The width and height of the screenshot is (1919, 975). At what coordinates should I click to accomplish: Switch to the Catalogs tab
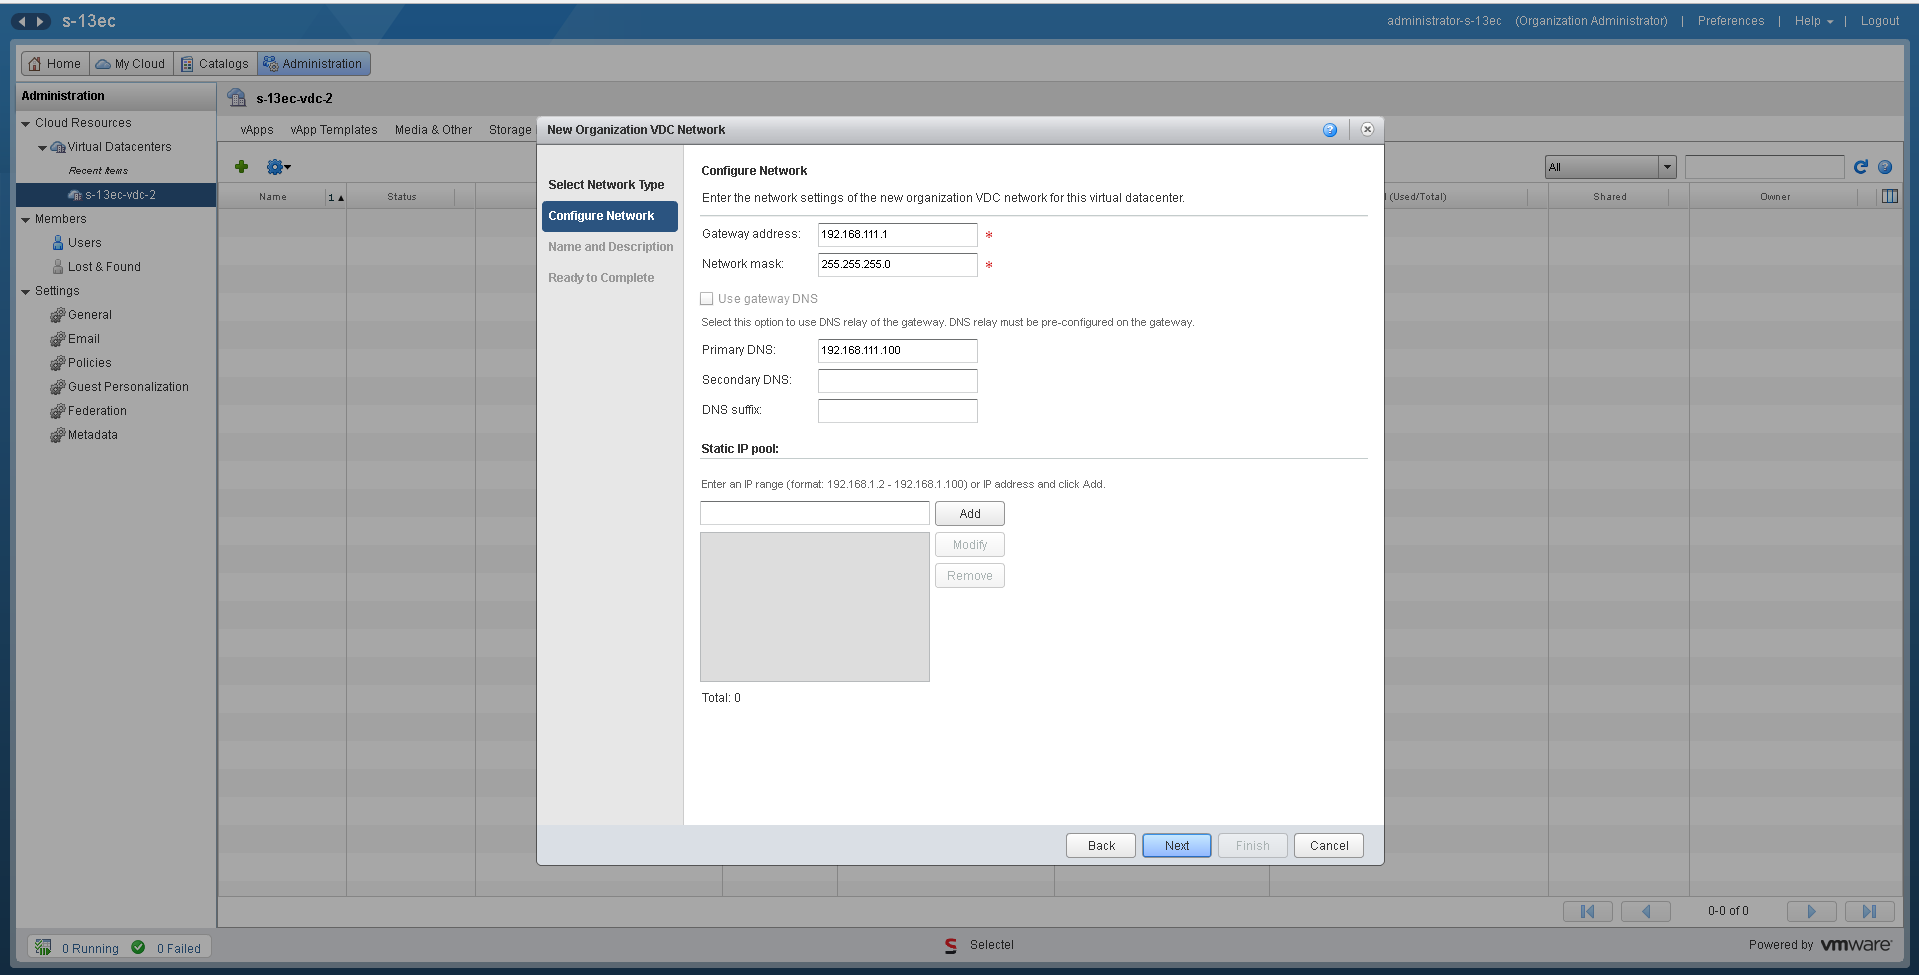tap(214, 63)
